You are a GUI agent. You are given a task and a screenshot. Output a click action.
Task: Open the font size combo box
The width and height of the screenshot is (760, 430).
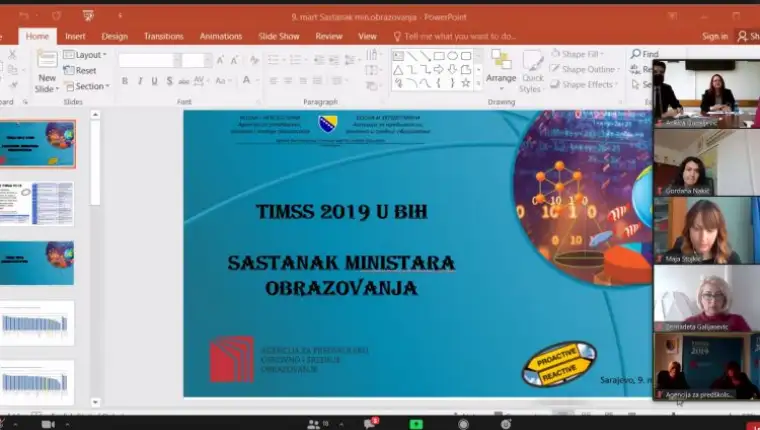pyautogui.click(x=197, y=60)
